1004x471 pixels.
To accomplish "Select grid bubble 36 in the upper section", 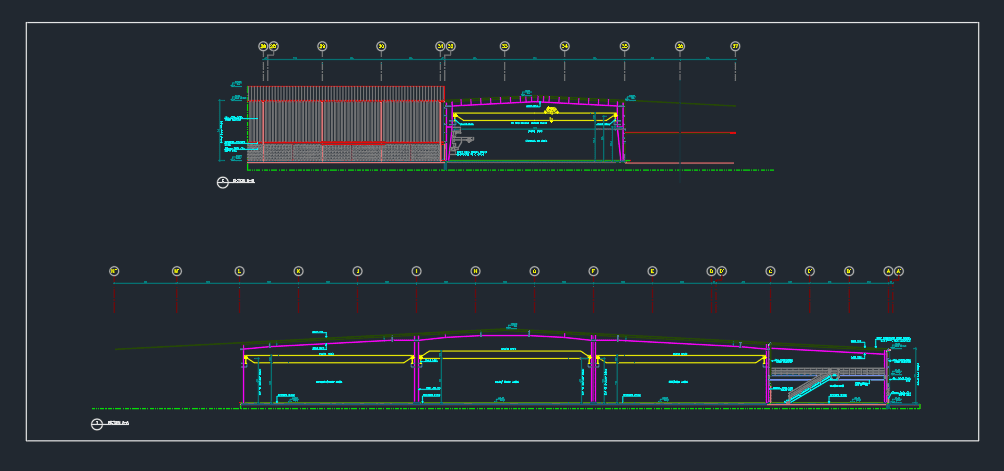I will [680, 46].
